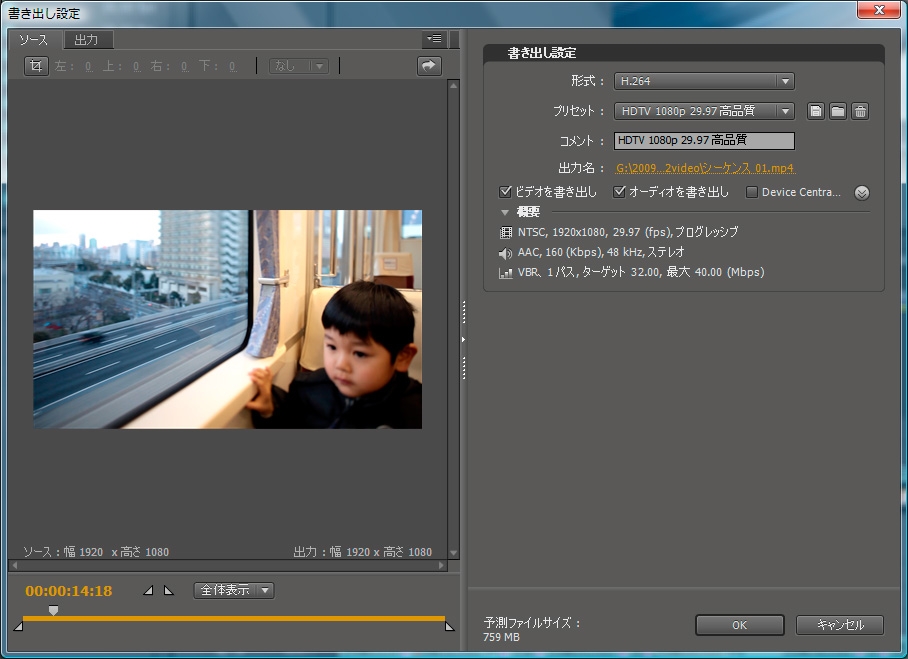Click the curved arrow button above the preview
The height and width of the screenshot is (659, 908).
(x=429, y=66)
